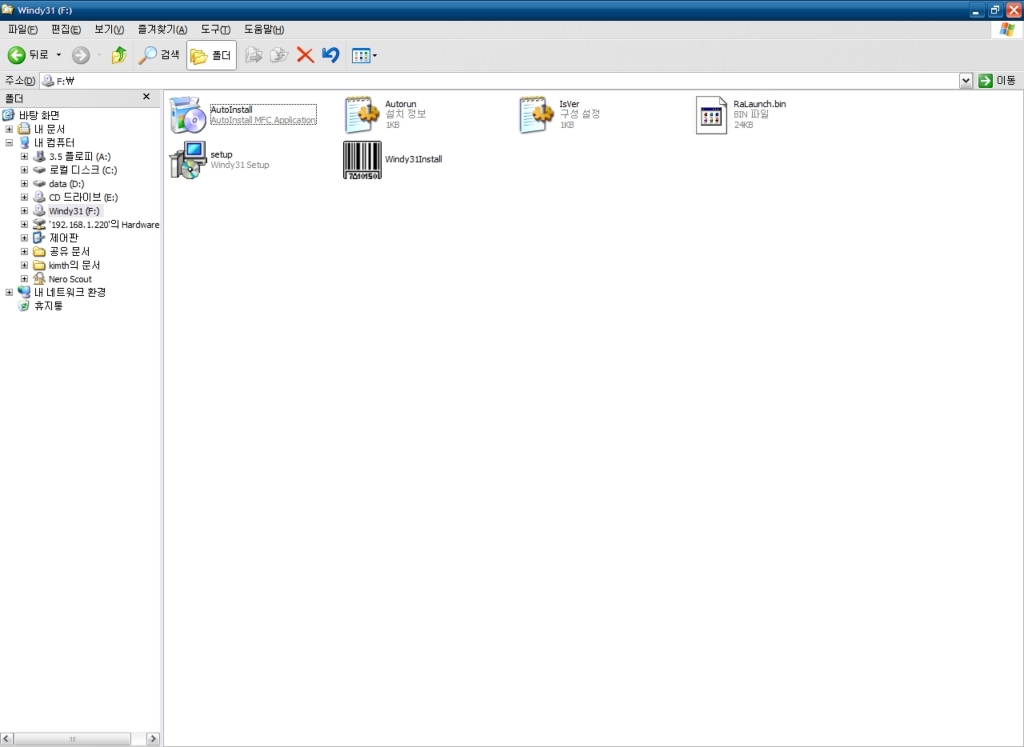
Task: Select CD 드라이브 (E:) in tree
Action: click(x=84, y=197)
